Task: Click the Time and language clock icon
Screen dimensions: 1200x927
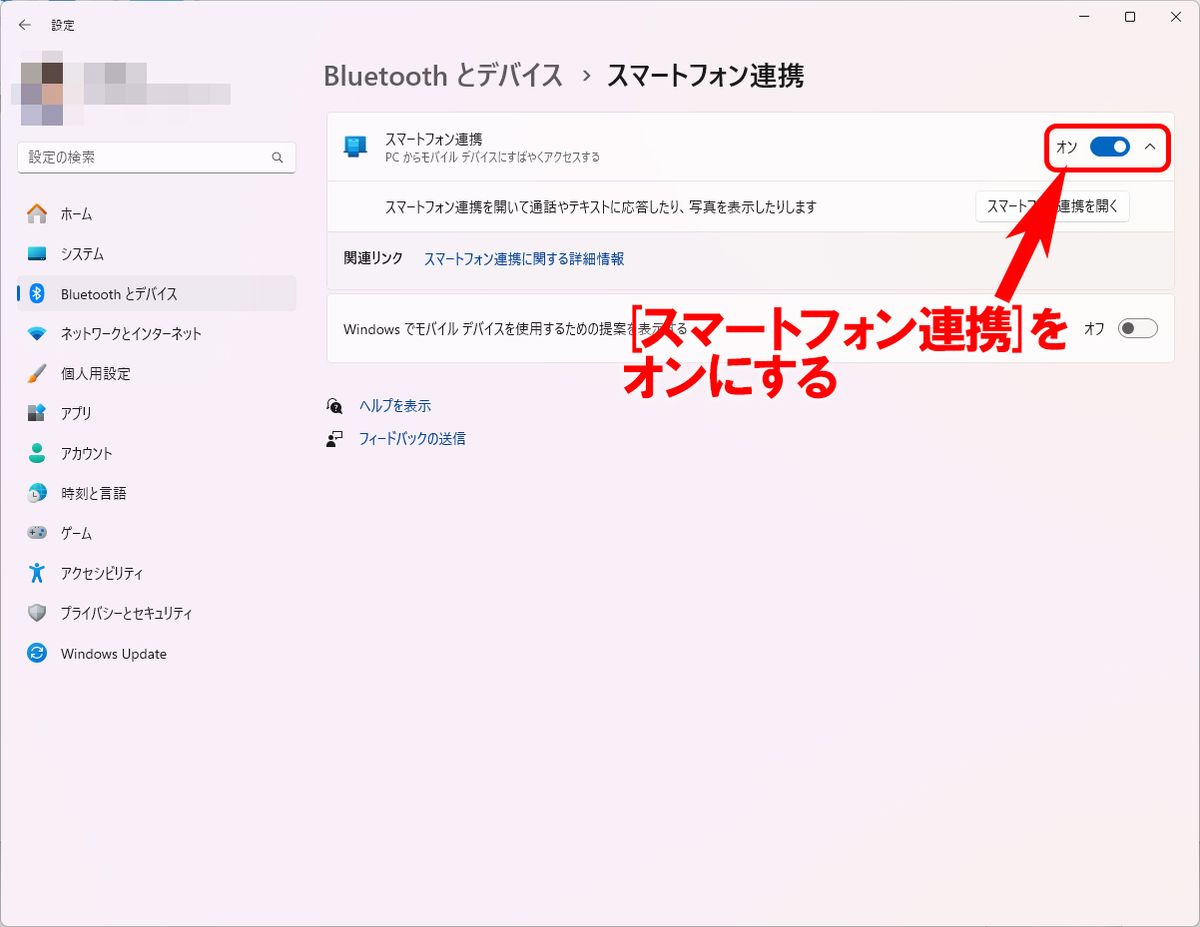Action: pos(37,493)
